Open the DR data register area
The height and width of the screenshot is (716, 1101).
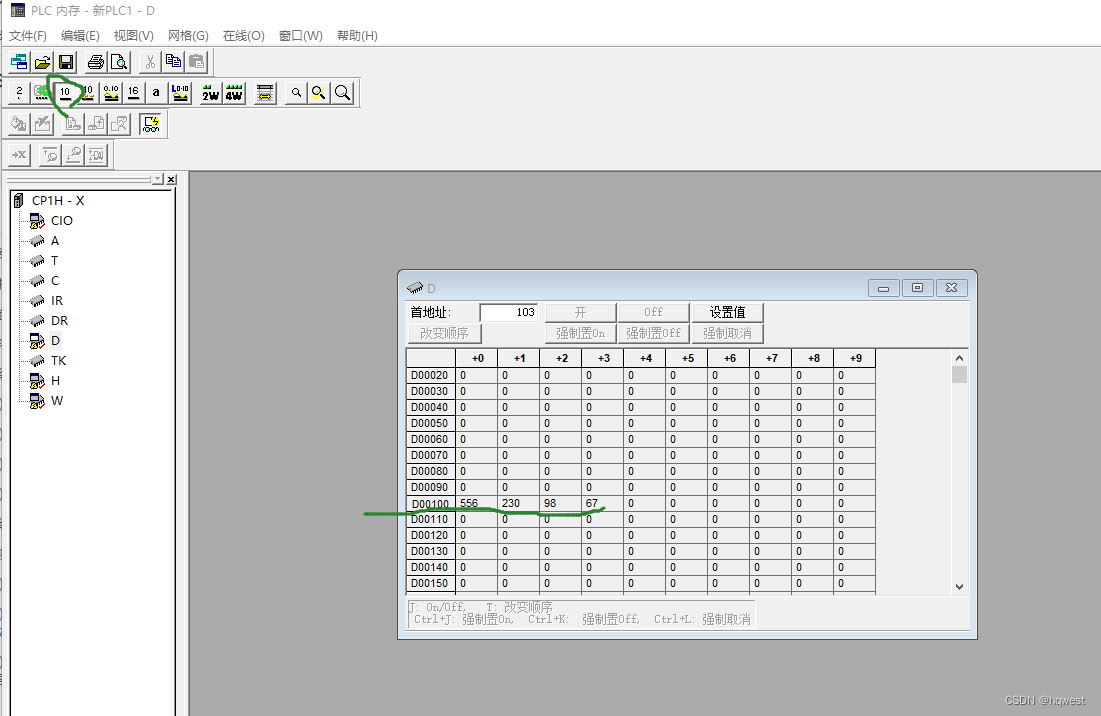(60, 321)
